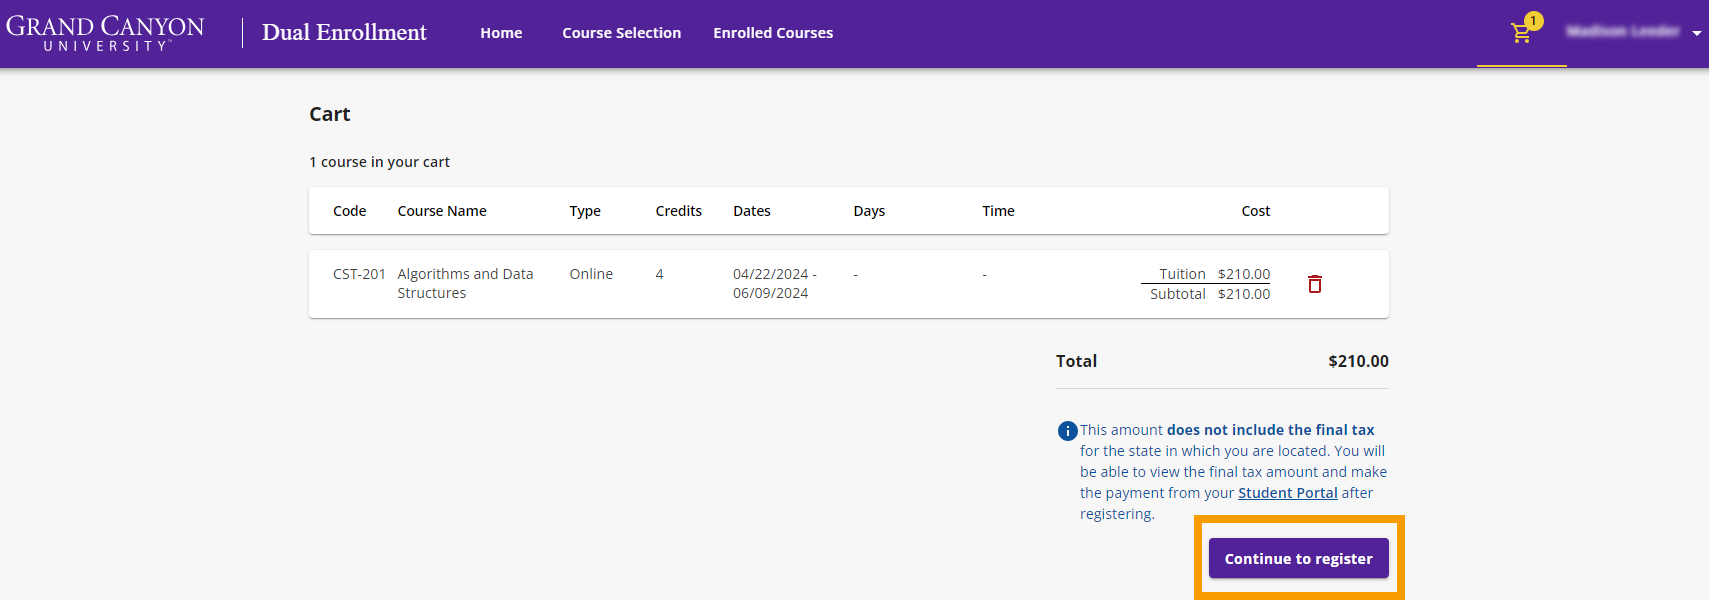View Enrolled Courses page
Image resolution: width=1709 pixels, height=600 pixels.
[773, 33]
